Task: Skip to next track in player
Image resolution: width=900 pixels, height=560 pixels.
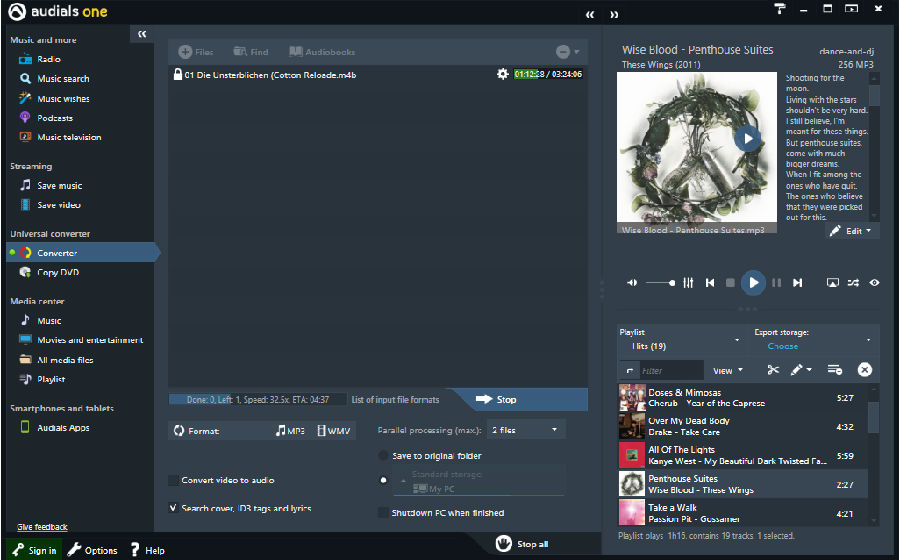Action: coord(797,283)
